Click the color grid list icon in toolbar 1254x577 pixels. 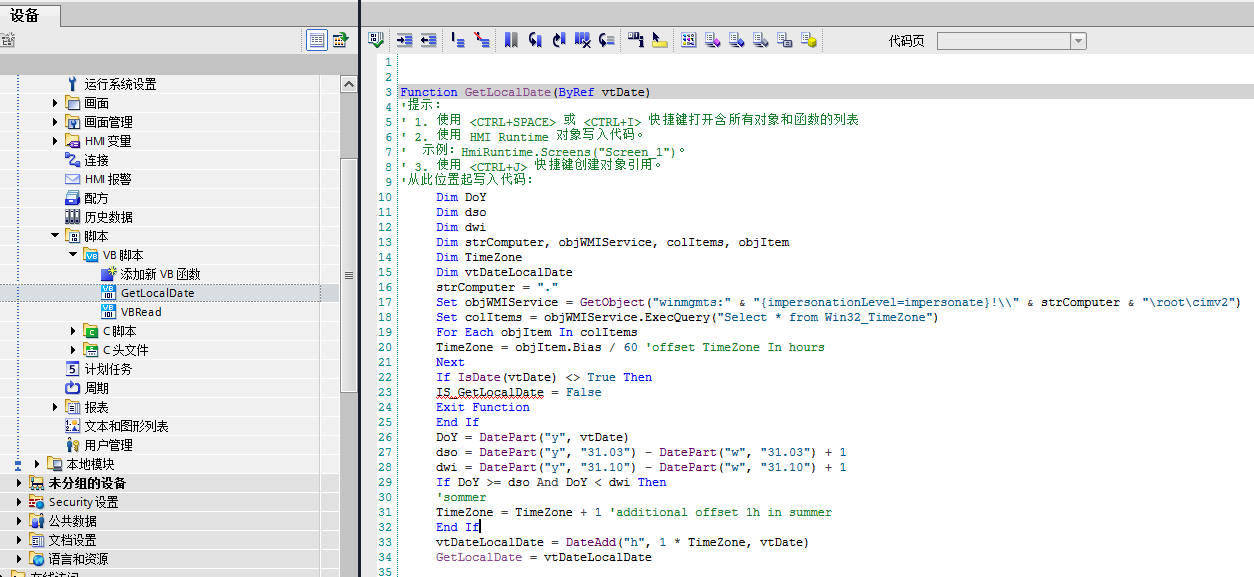pyautogui.click(x=689, y=40)
